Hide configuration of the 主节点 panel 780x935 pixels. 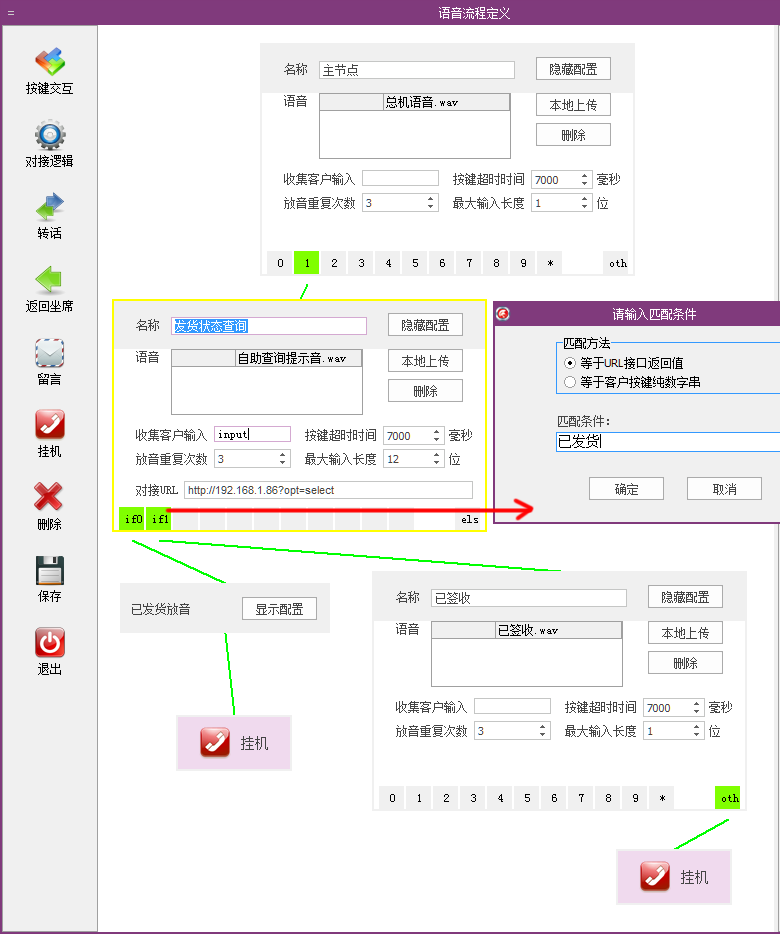(573, 69)
